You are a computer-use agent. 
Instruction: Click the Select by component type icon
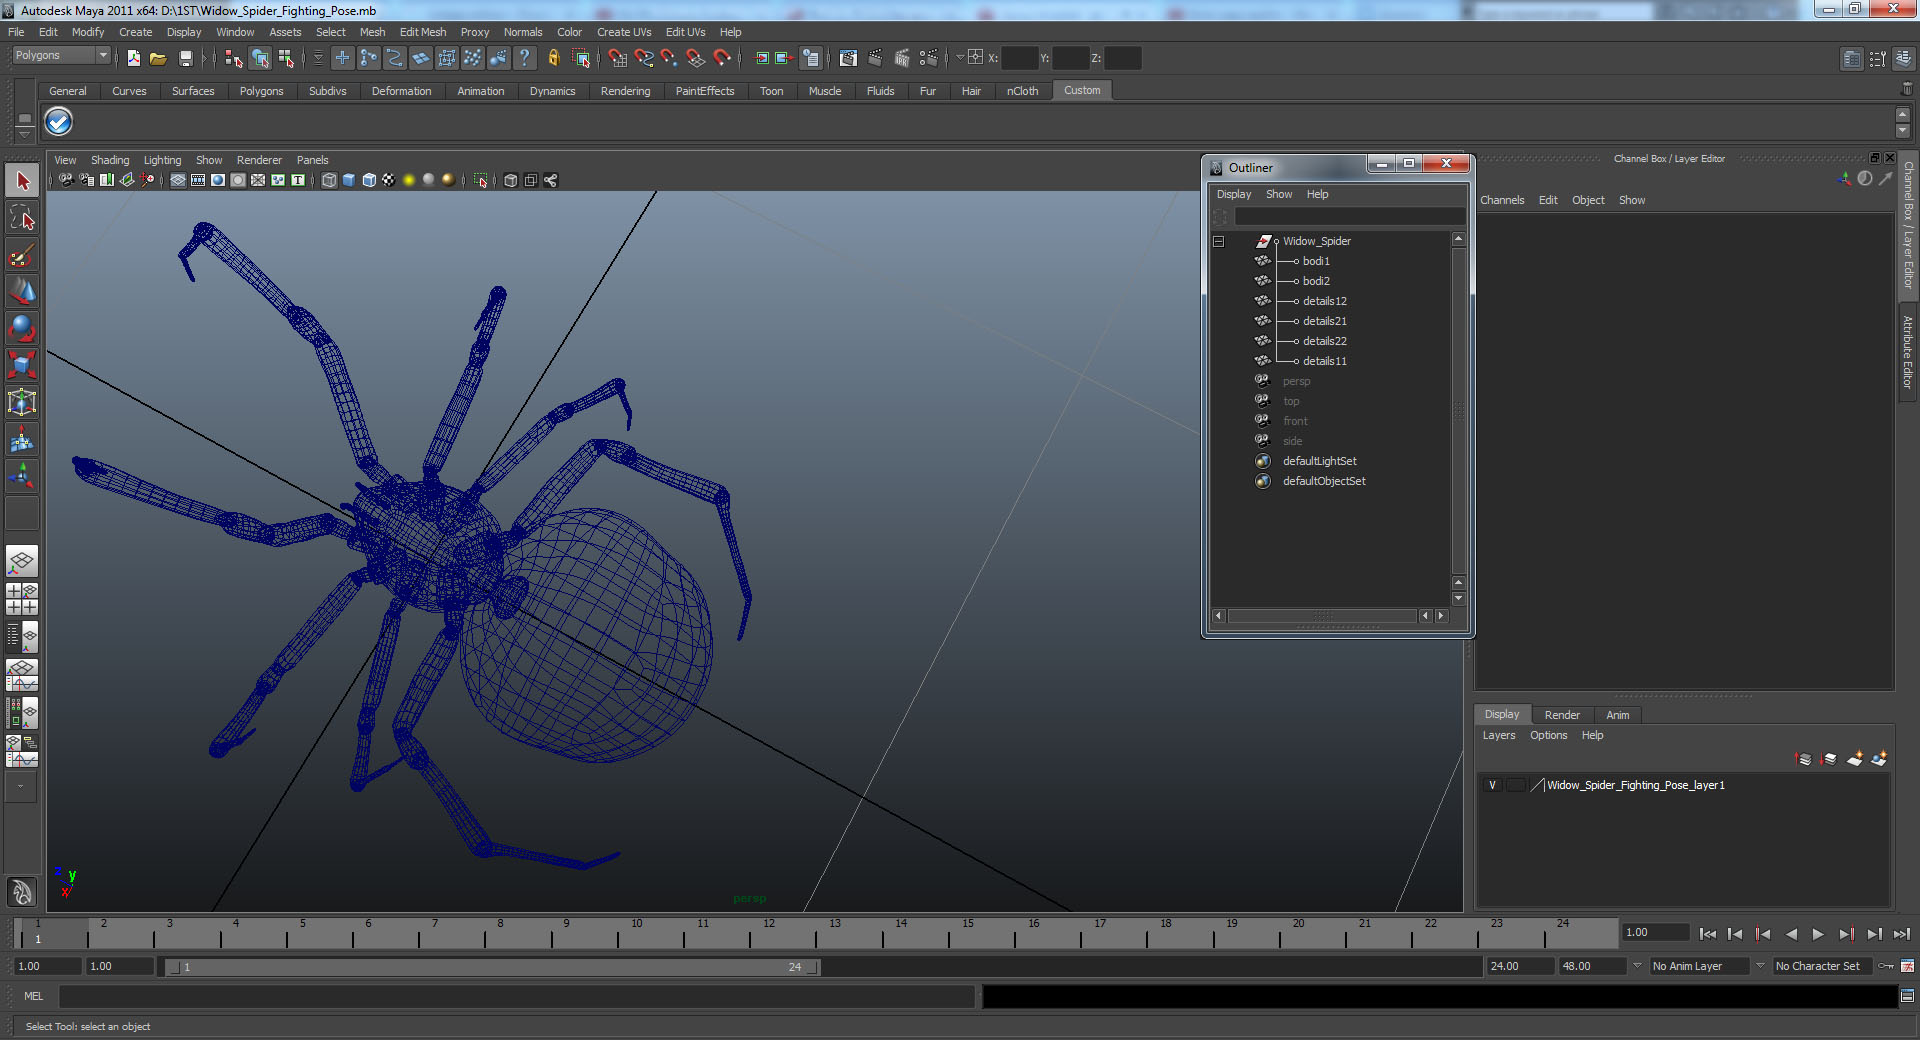286,58
